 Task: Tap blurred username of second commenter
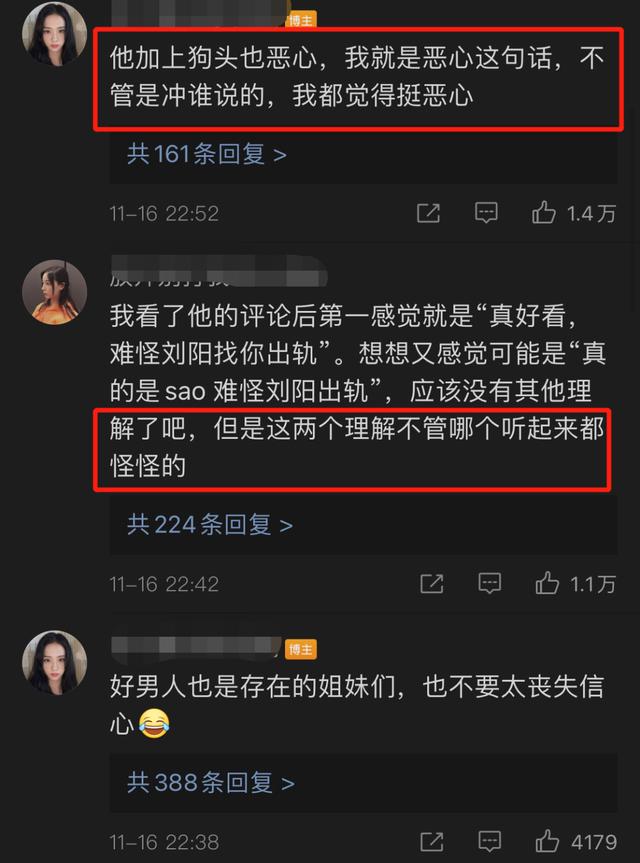point(219,272)
